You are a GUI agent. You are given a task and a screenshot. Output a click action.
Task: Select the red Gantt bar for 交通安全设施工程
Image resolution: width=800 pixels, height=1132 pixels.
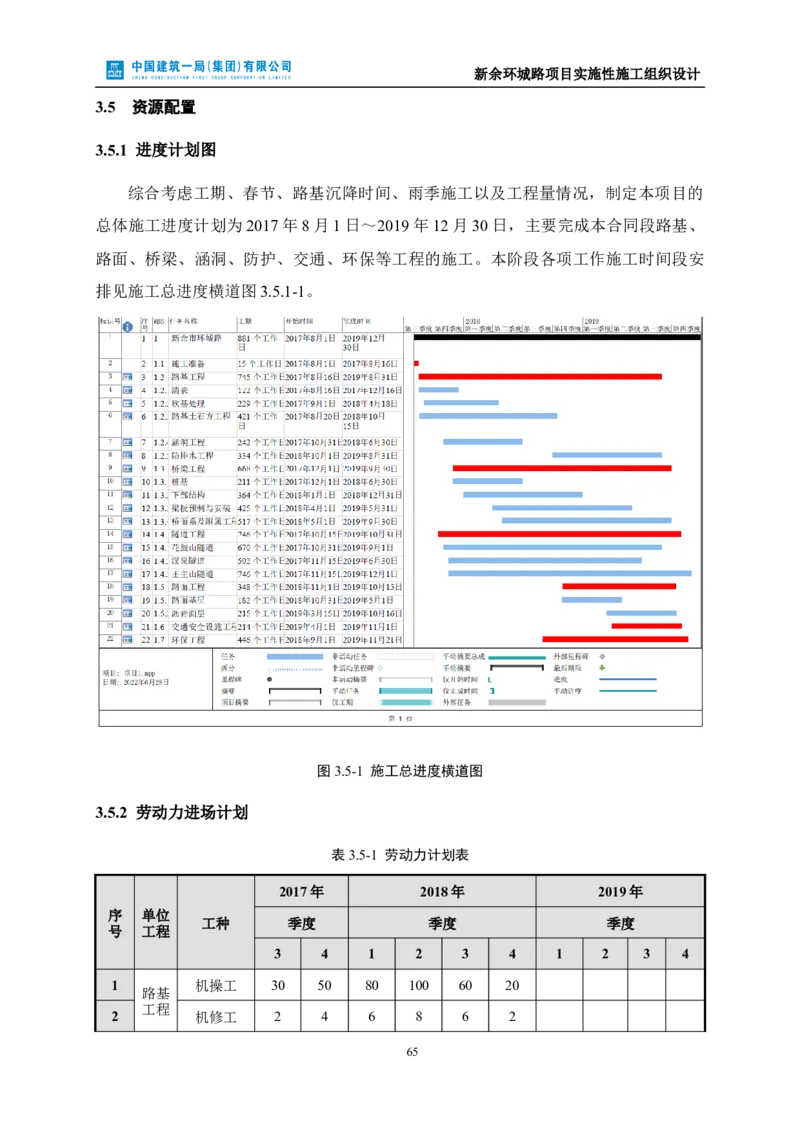(x=648, y=625)
